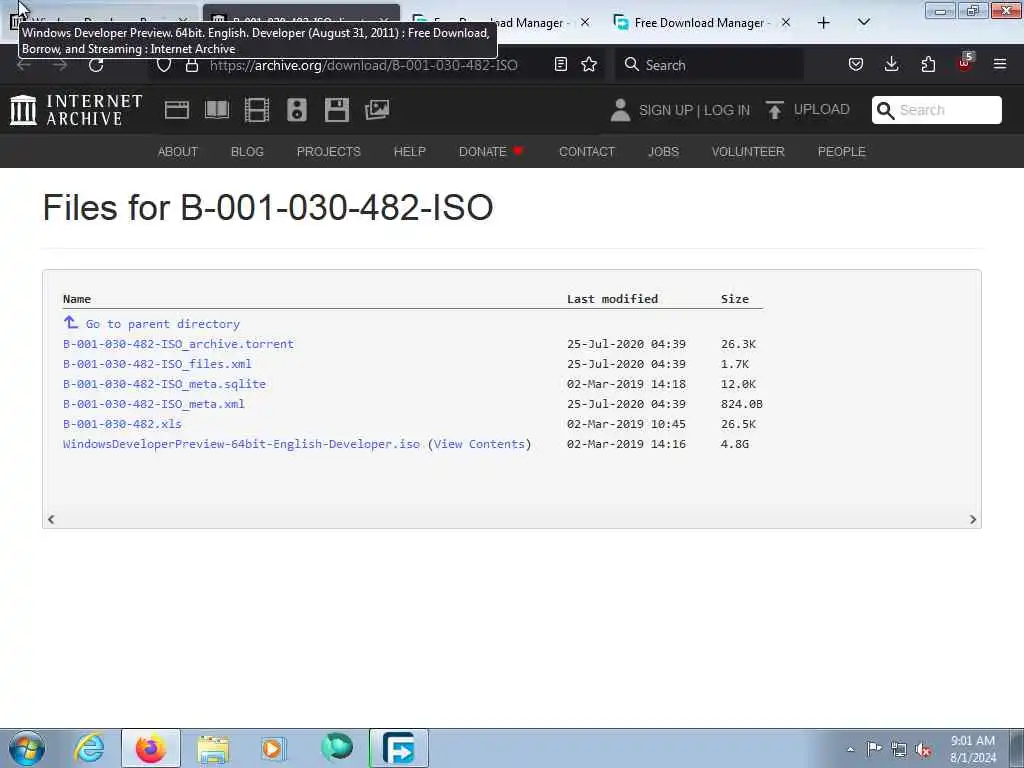Click the Upload arrow icon
The width and height of the screenshot is (1024, 768).
pos(775,110)
